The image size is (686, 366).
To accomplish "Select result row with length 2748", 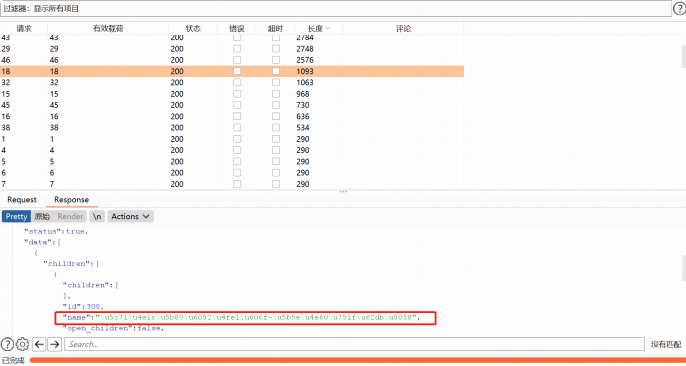I will (232, 49).
